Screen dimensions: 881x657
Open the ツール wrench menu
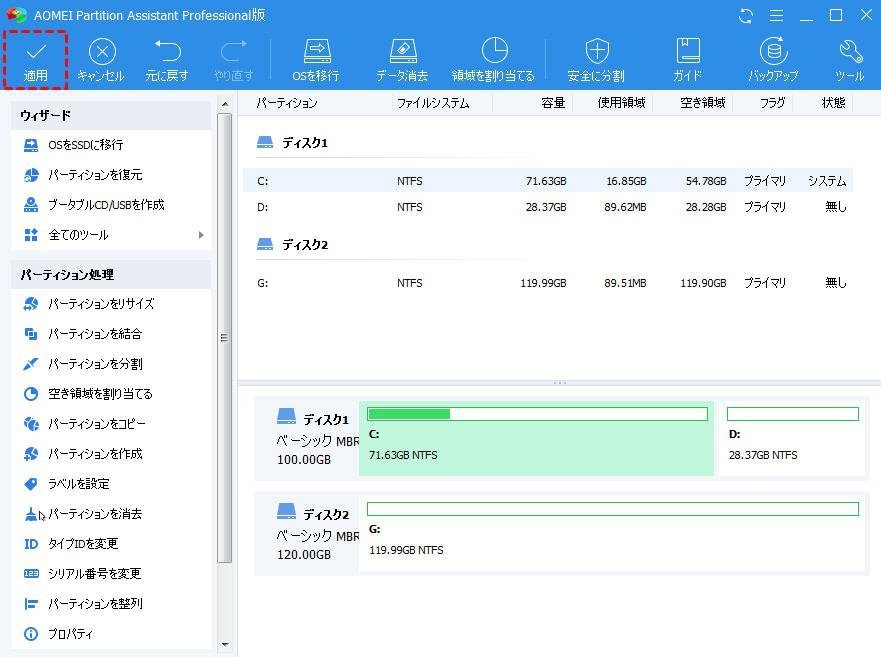850,60
